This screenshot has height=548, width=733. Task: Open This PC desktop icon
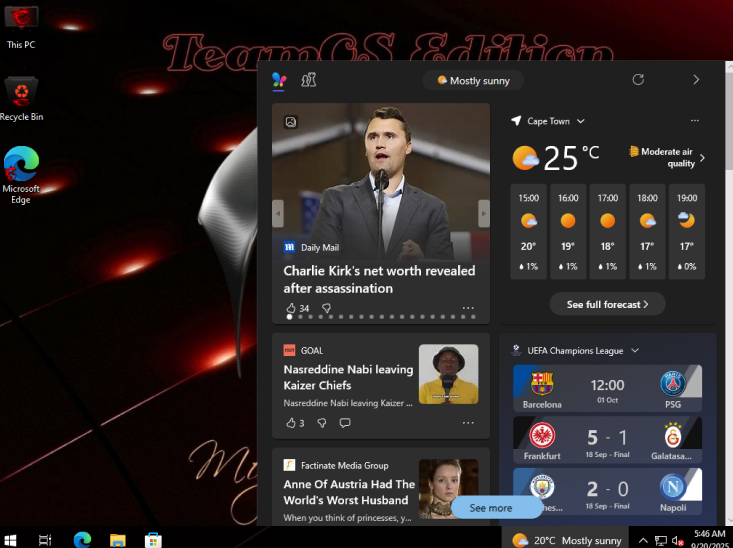pyautogui.click(x=21, y=28)
